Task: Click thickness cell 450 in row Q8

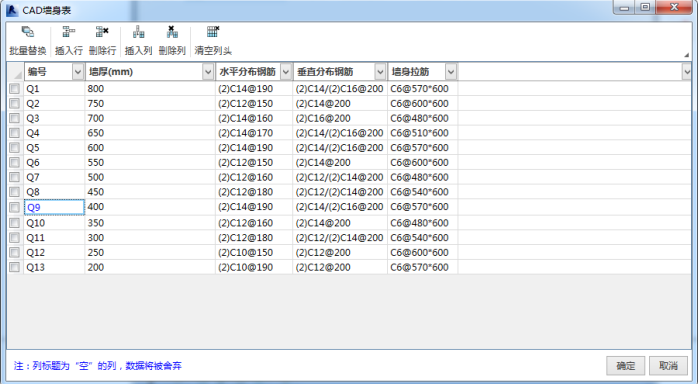Action: click(x=150, y=192)
